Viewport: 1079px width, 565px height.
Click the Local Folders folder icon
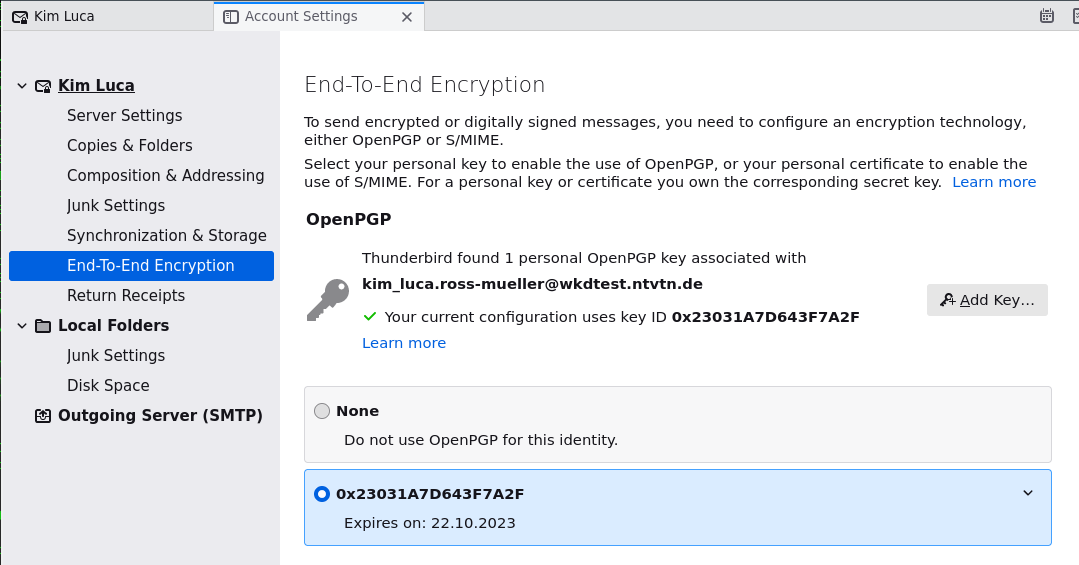(43, 326)
